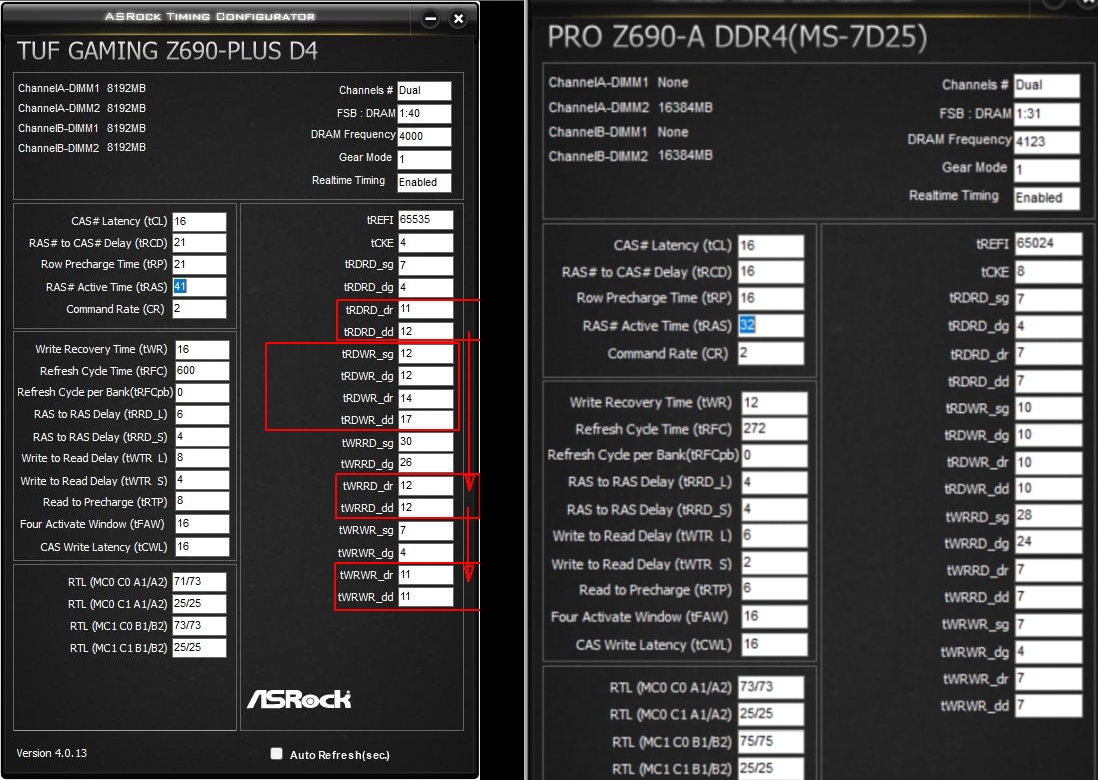Click the TUF GAMING Z690-PLUS D4 title
The height and width of the screenshot is (780, 1098).
167,51
